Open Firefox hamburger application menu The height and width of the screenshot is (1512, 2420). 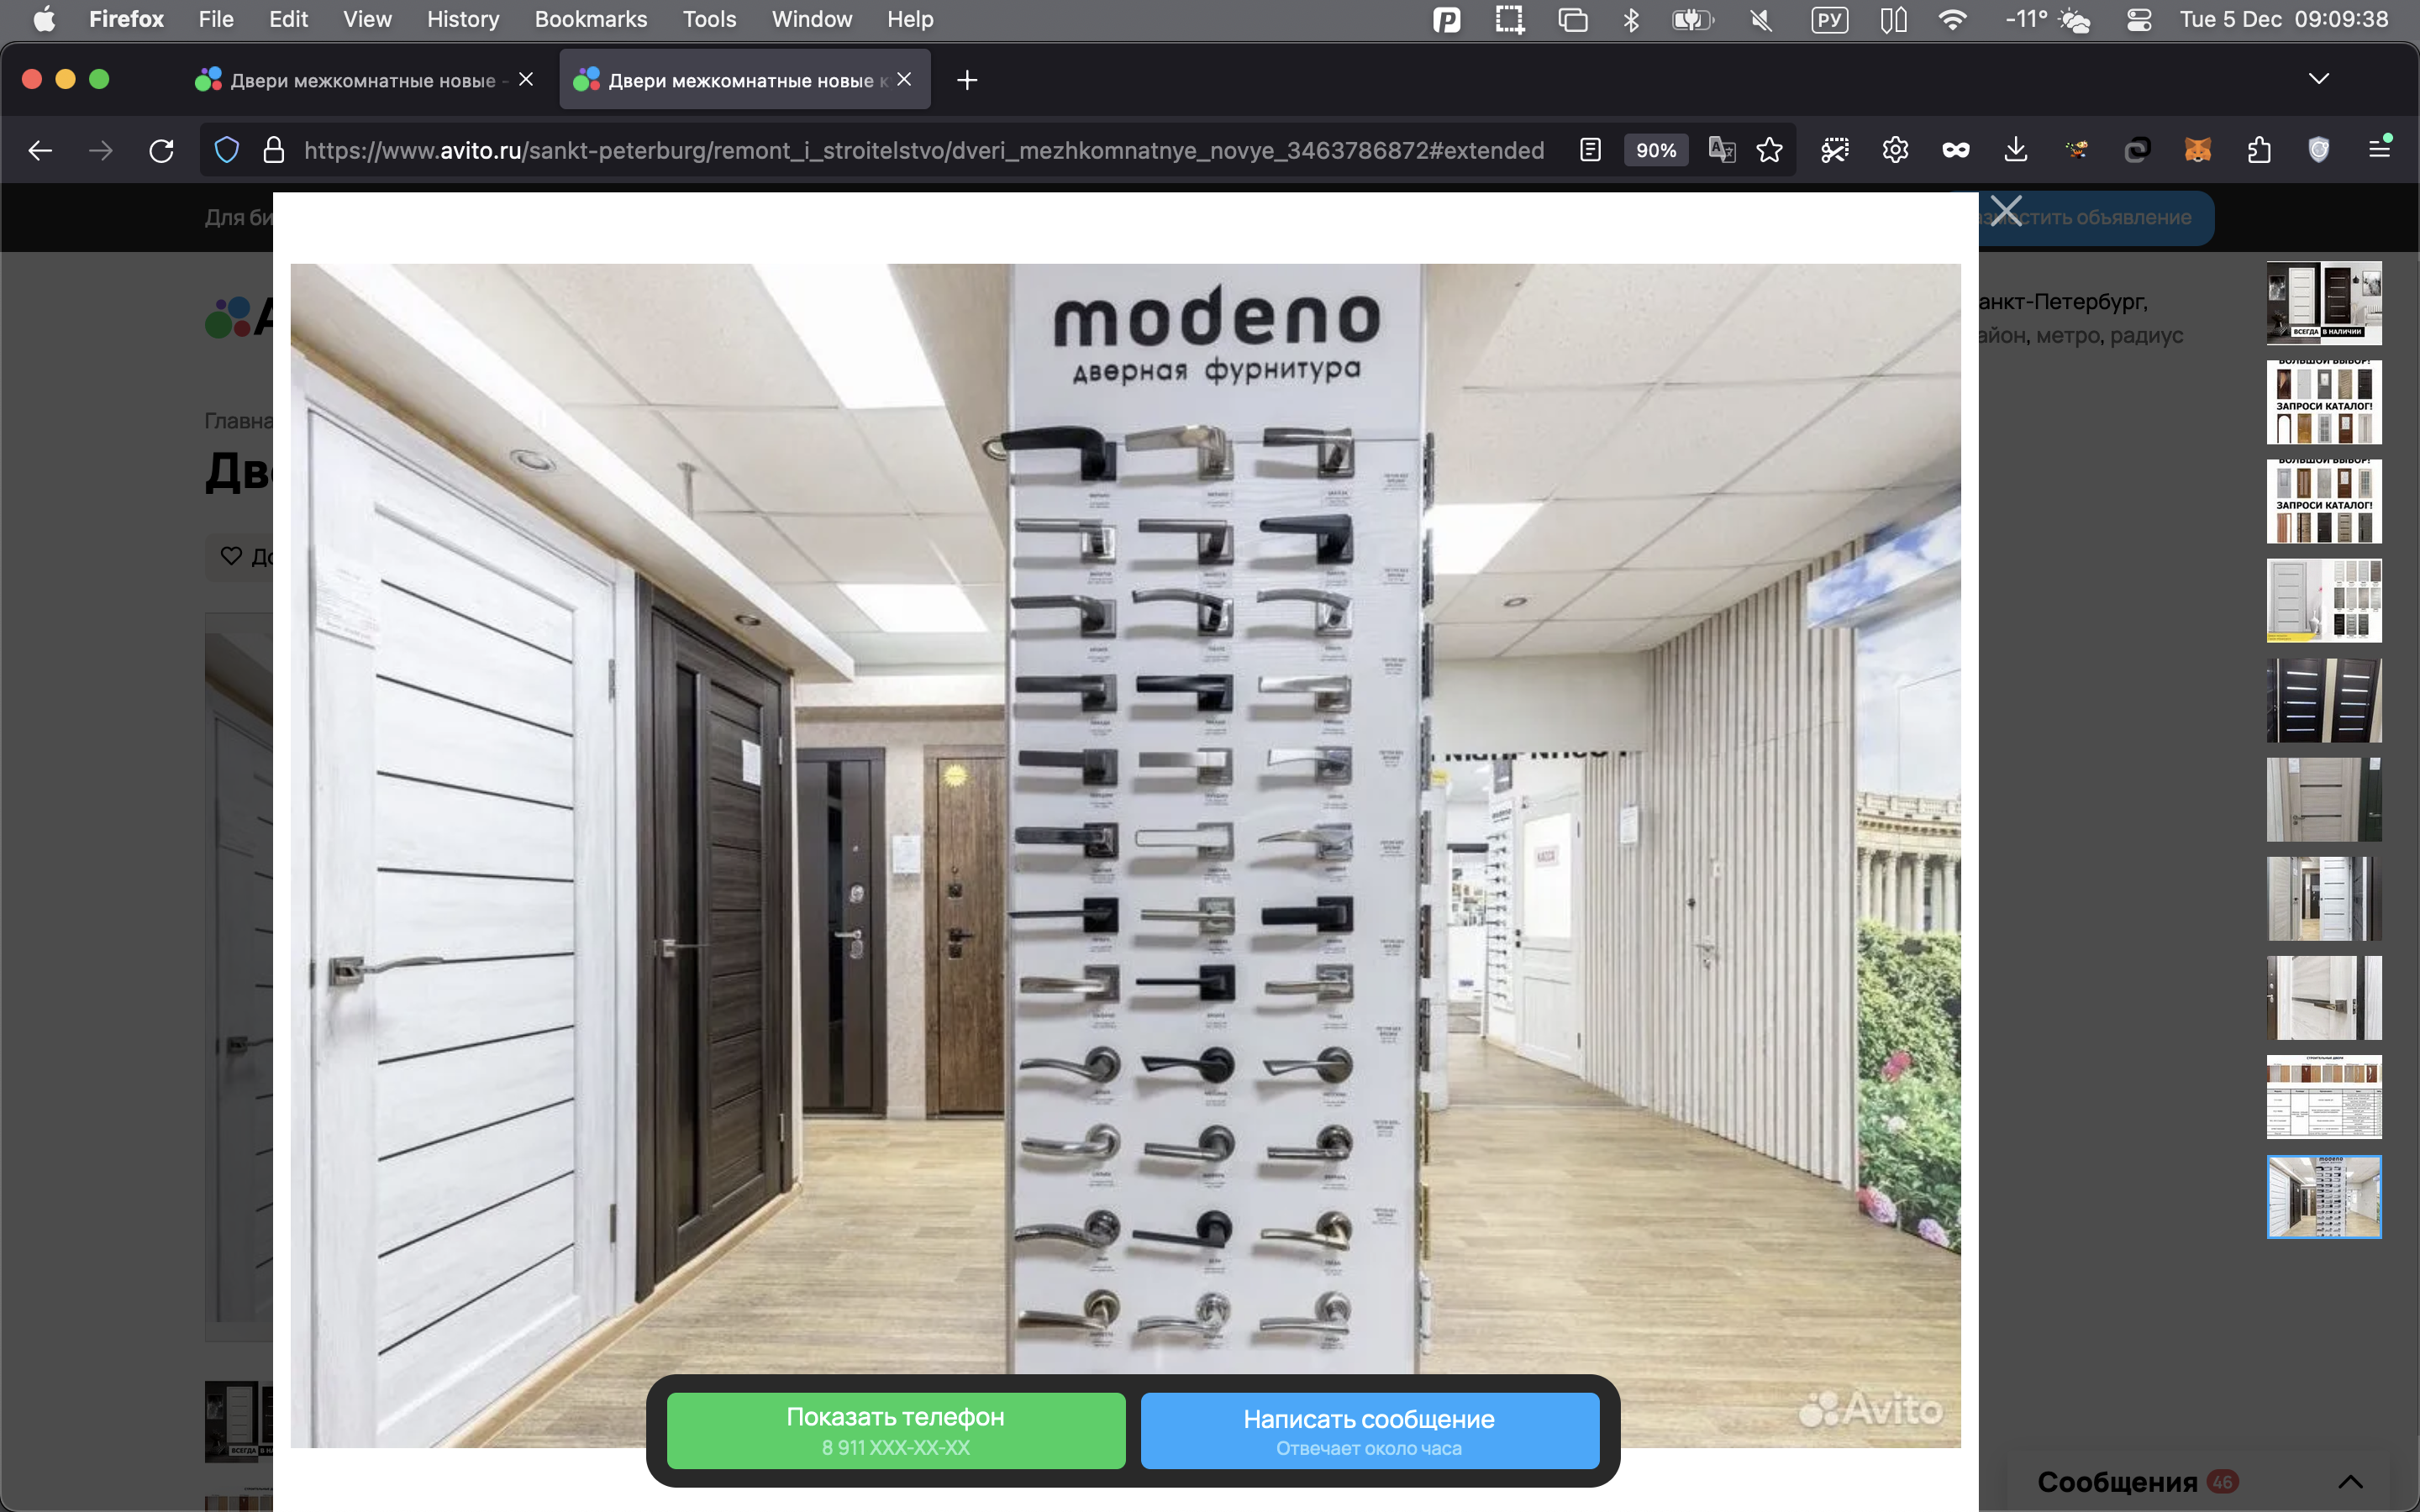click(x=2379, y=150)
